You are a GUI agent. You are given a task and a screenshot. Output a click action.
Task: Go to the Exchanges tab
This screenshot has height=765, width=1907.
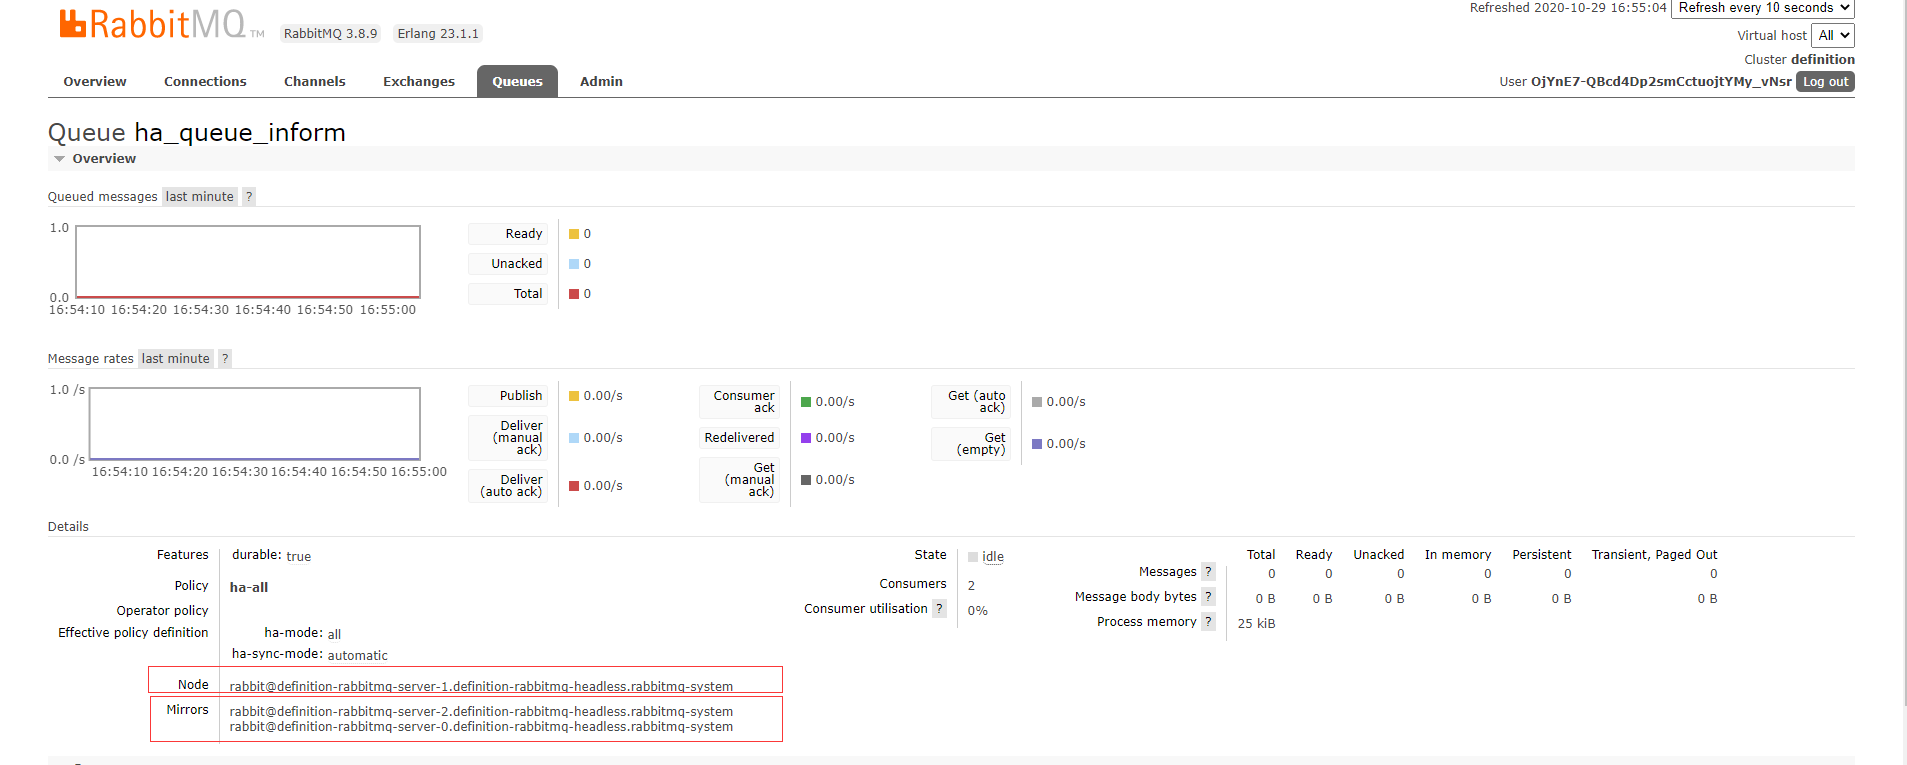[x=419, y=82]
